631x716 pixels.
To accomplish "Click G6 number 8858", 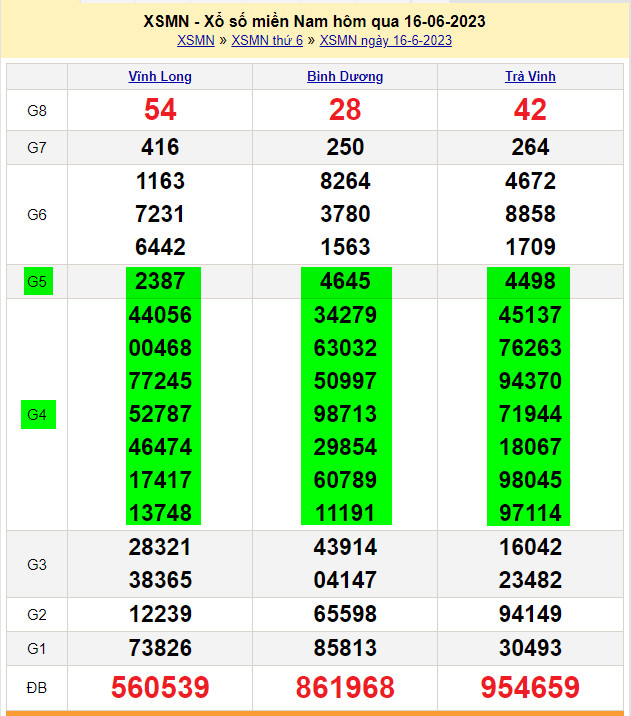I will 530,214.
